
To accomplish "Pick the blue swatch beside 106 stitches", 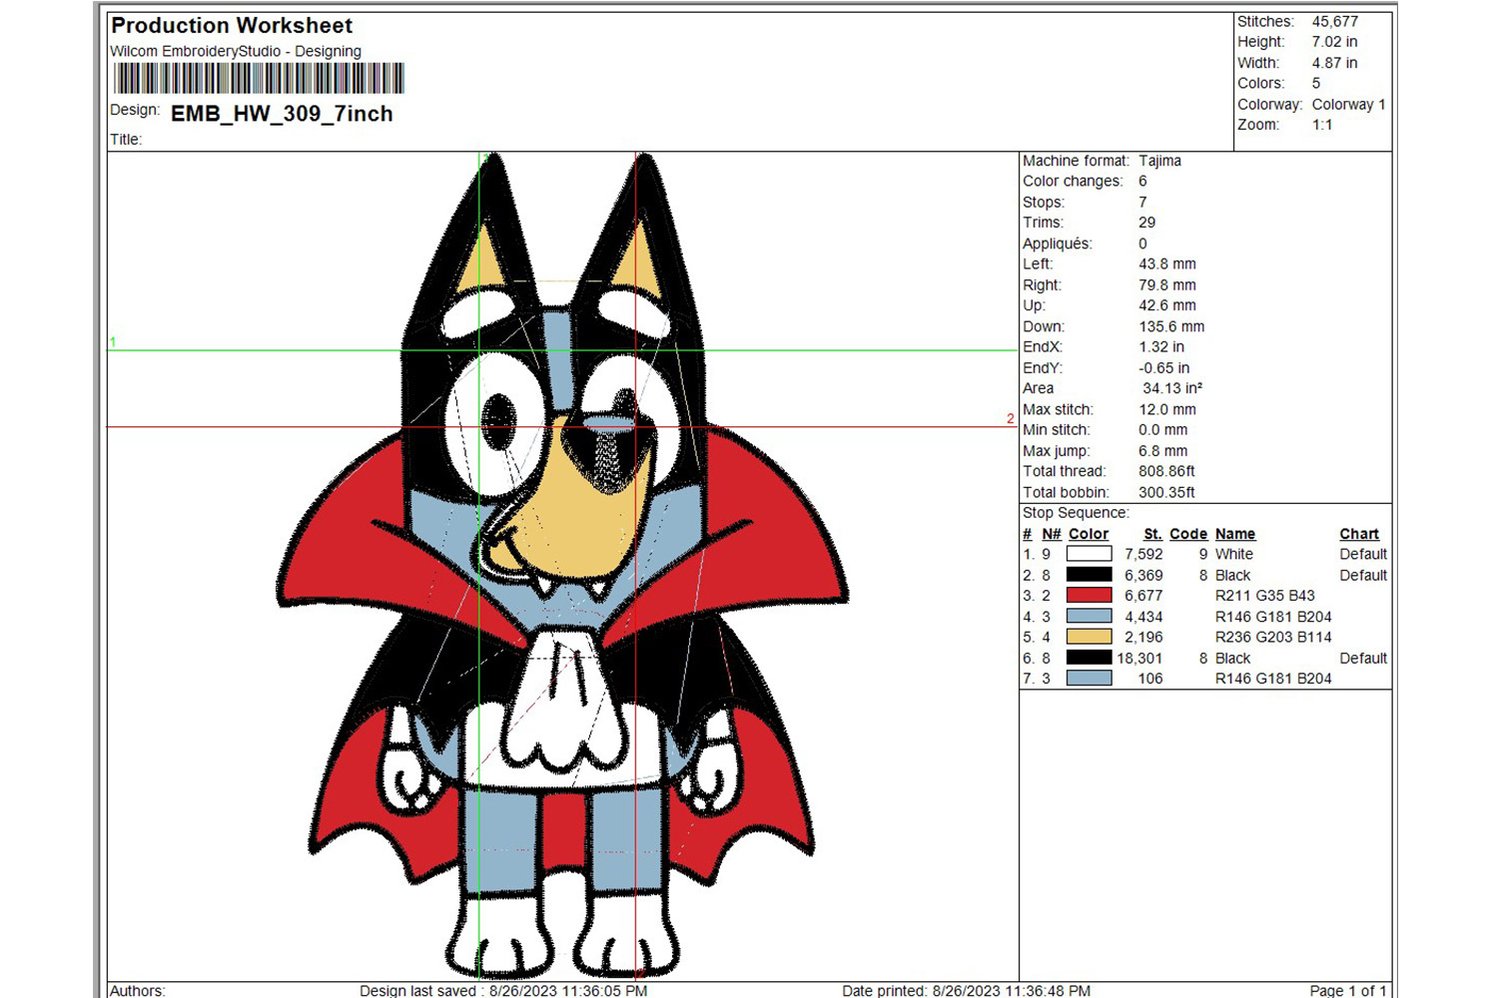I will coord(1089,678).
